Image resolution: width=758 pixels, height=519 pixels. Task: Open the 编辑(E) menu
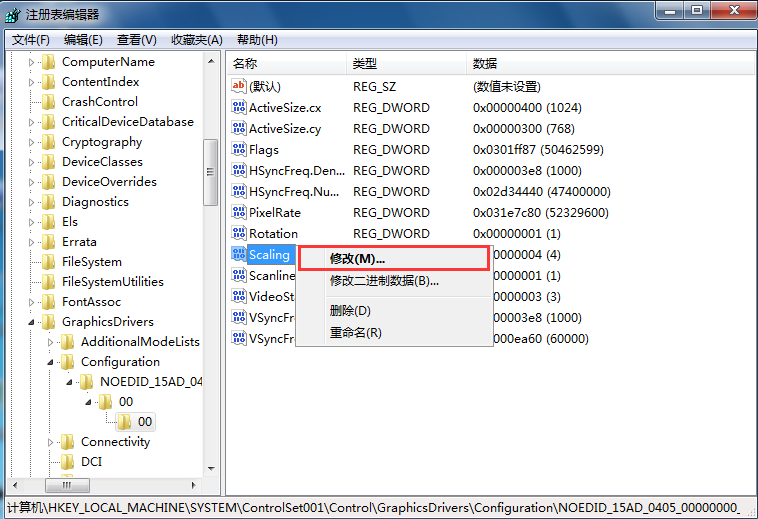[83, 40]
